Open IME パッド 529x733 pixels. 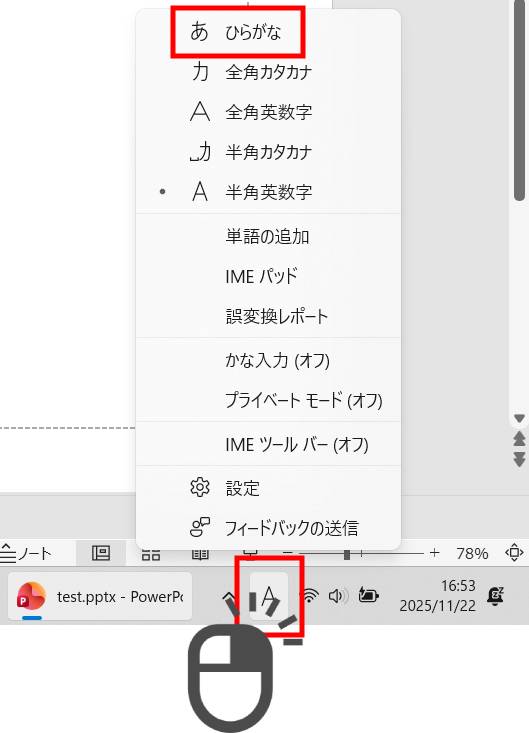[268, 276]
